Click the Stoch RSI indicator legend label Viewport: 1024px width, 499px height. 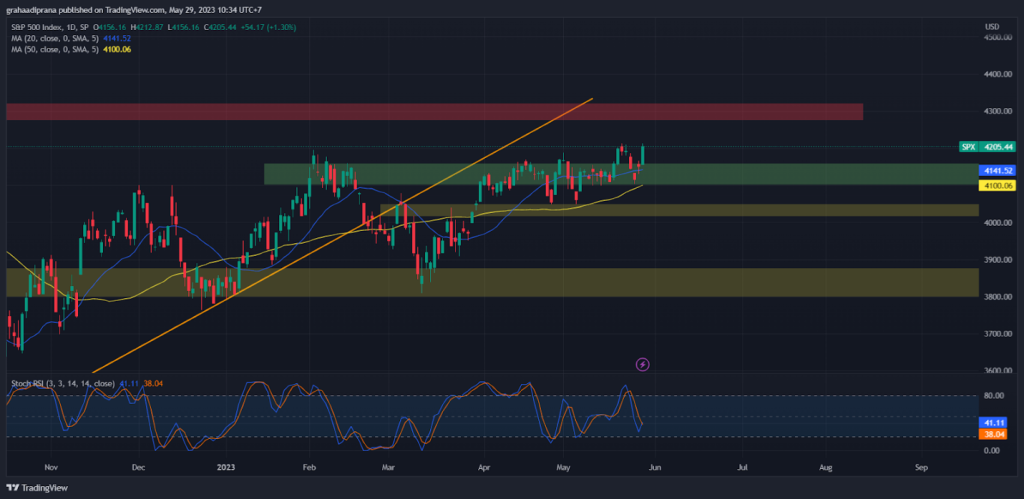pyautogui.click(x=63, y=383)
